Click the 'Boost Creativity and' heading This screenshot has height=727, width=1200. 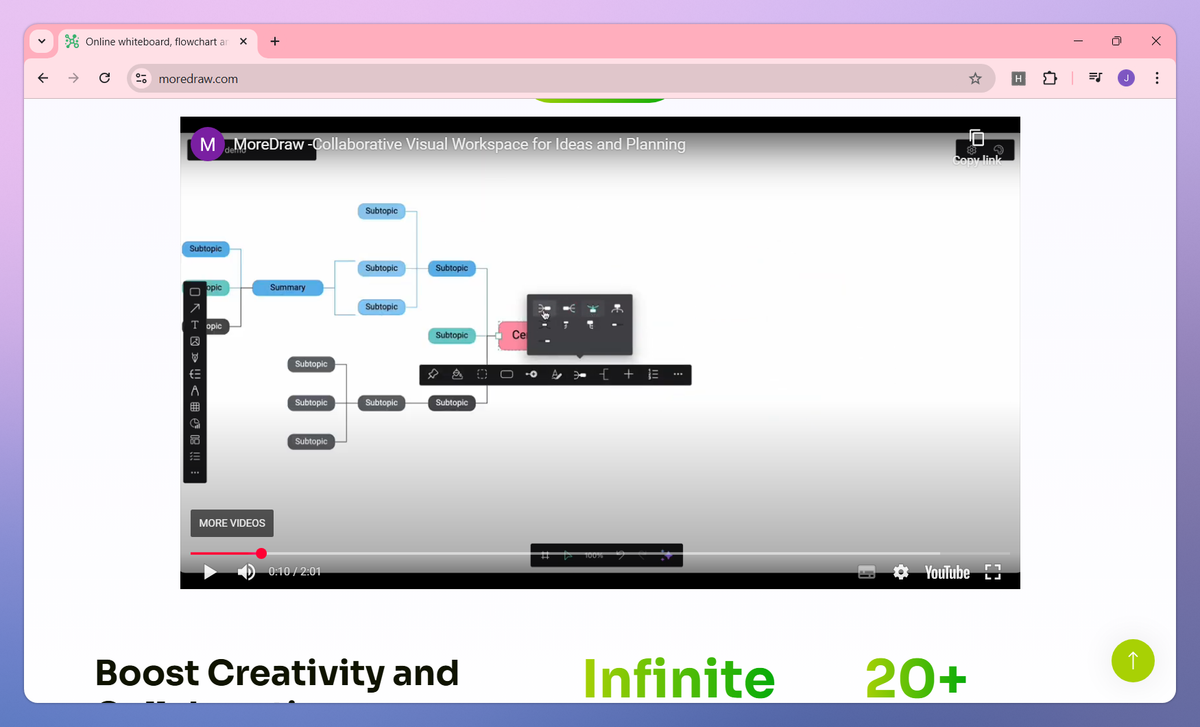(277, 672)
